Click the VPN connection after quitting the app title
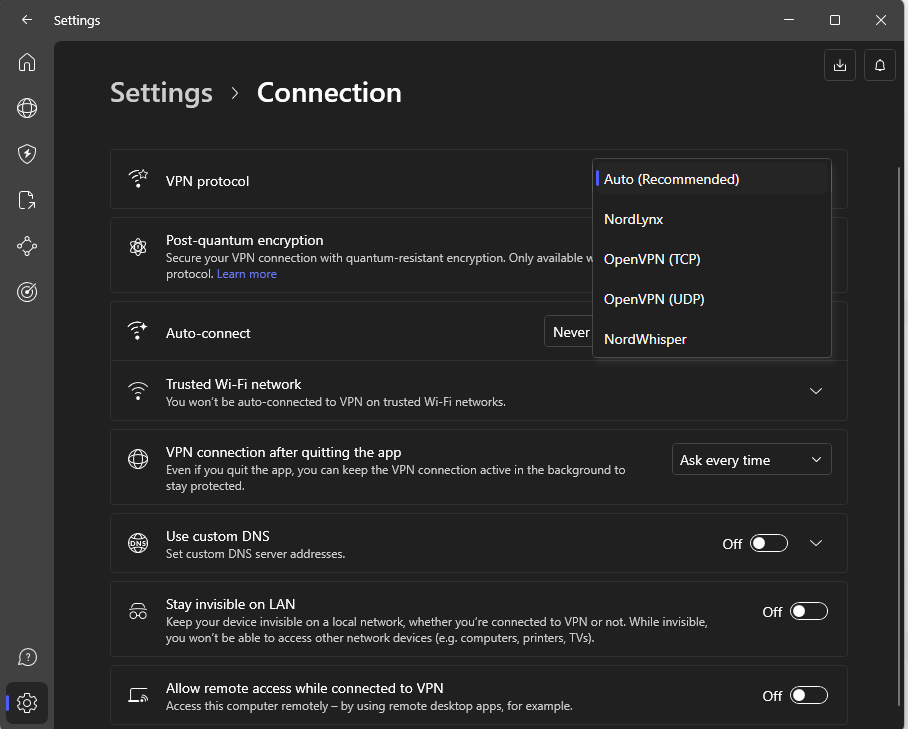The width and height of the screenshot is (908, 729). point(284,452)
